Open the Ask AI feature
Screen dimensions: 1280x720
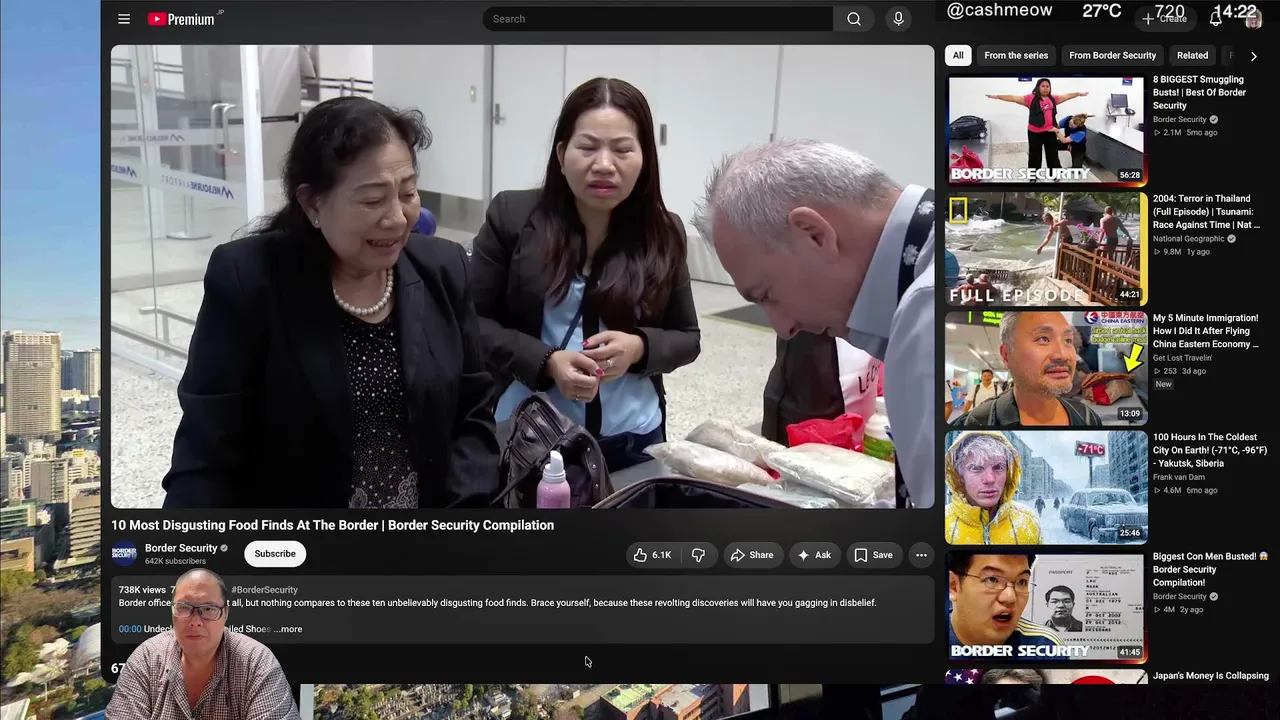click(x=813, y=555)
